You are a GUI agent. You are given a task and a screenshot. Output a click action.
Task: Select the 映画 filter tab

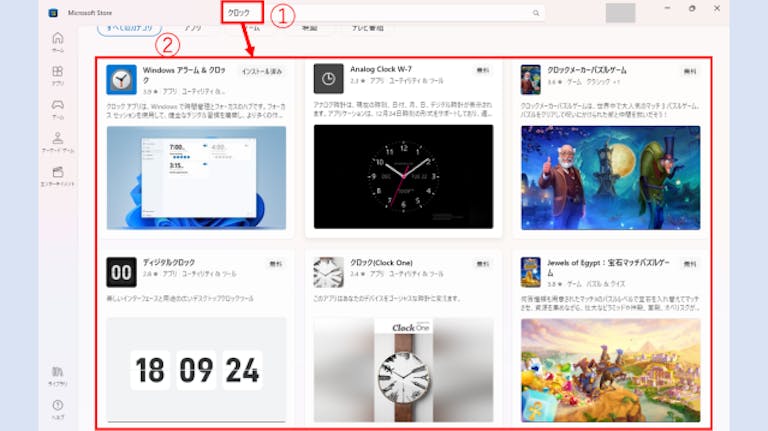coord(310,28)
